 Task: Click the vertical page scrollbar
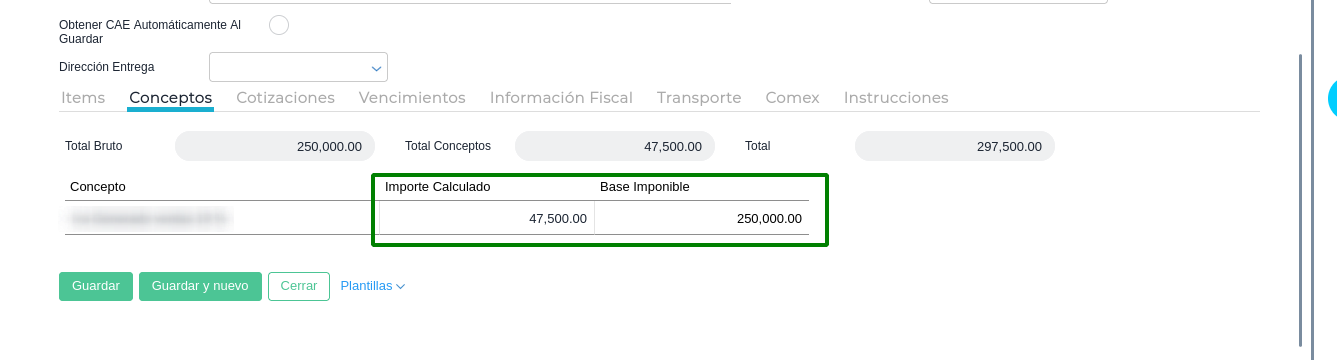tap(1300, 200)
